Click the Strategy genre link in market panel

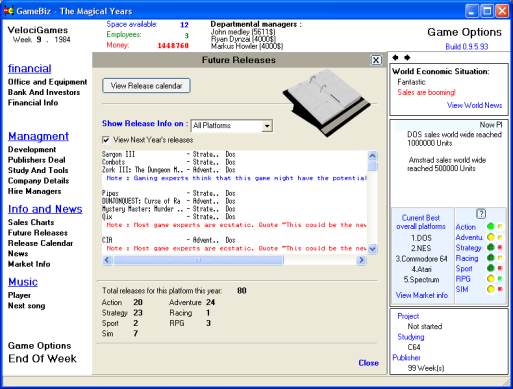(x=468, y=248)
